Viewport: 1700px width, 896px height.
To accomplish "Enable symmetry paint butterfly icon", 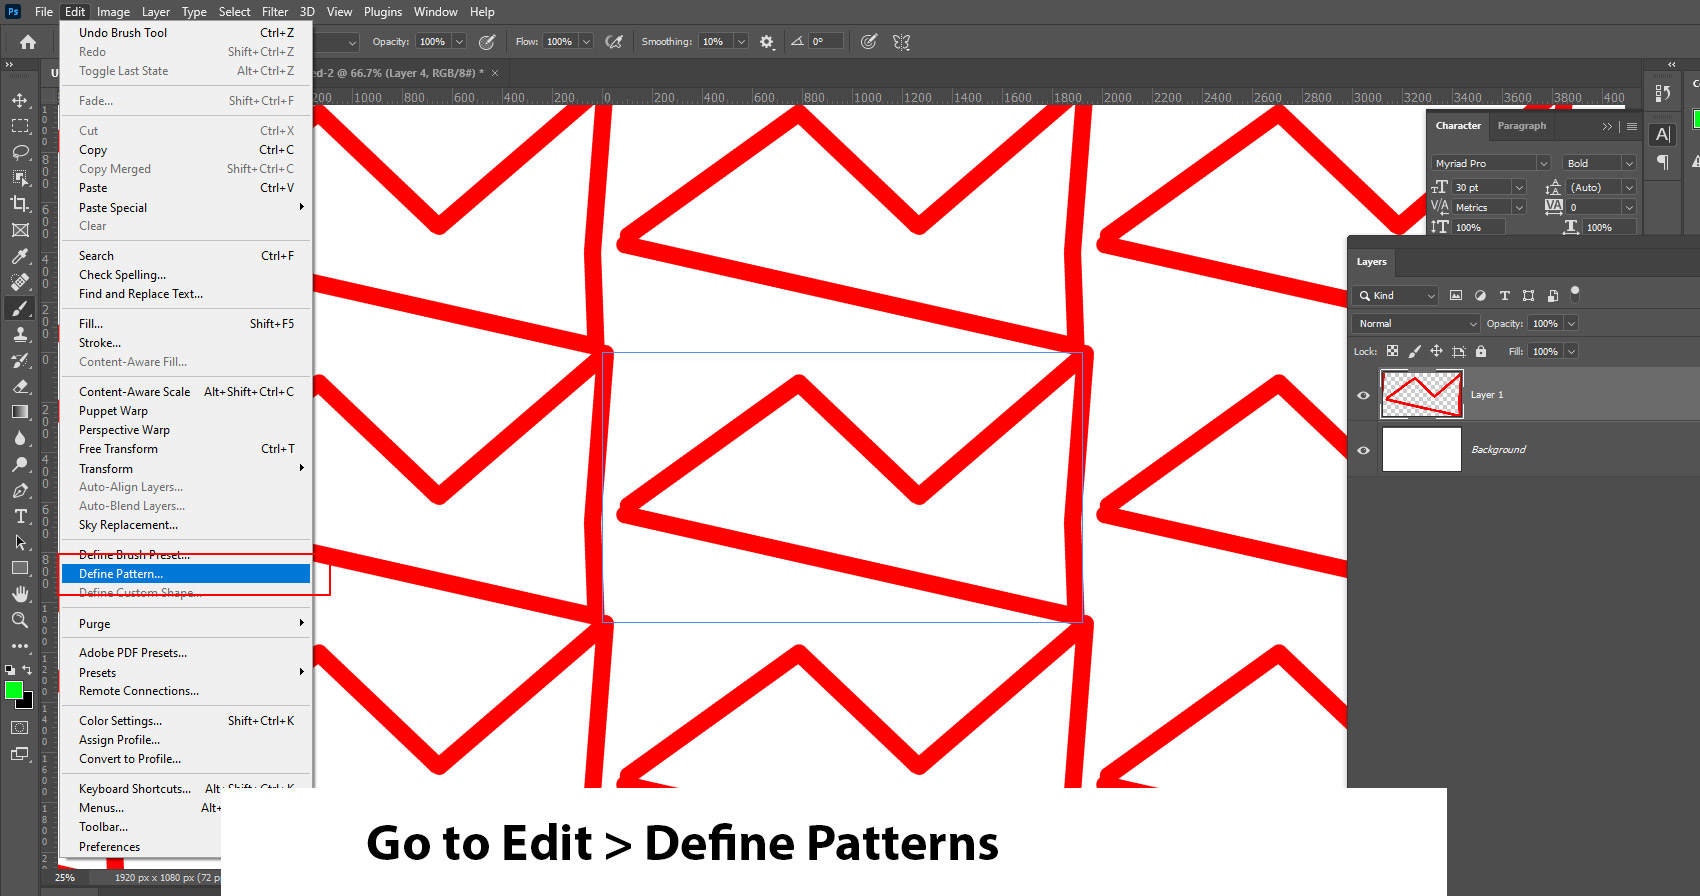I will (x=901, y=42).
